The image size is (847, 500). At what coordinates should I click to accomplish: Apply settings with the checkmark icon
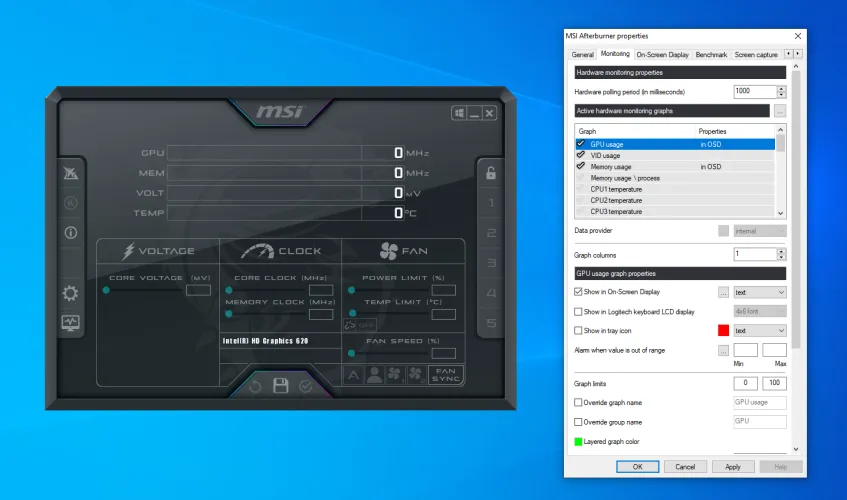(306, 386)
